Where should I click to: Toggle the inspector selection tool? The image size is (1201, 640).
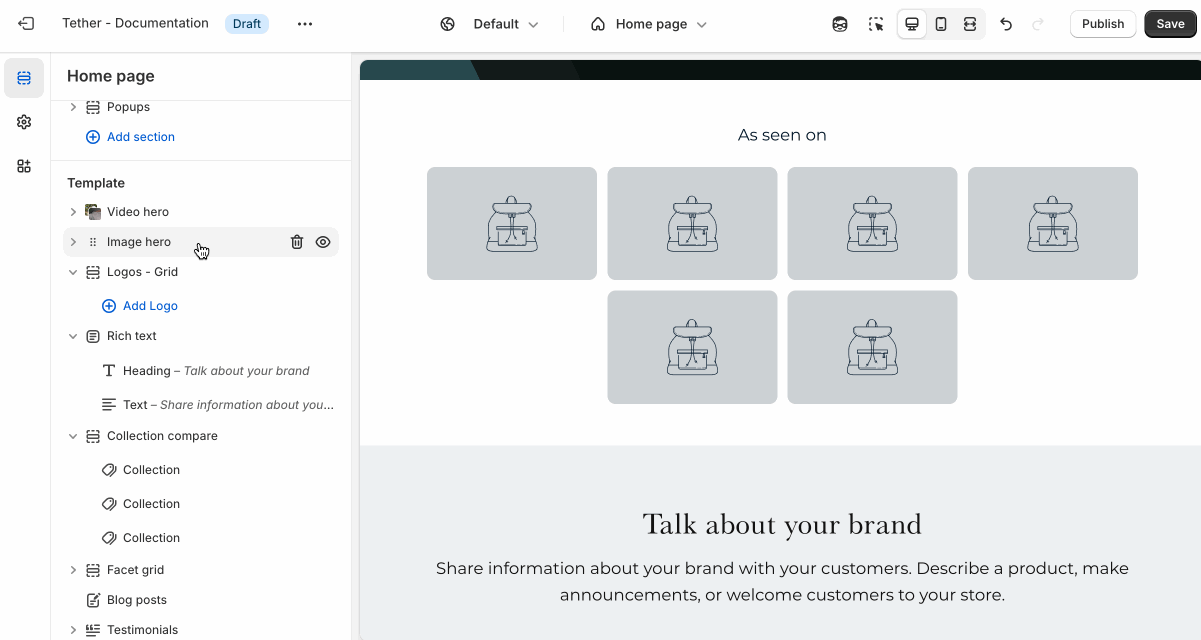(x=876, y=24)
